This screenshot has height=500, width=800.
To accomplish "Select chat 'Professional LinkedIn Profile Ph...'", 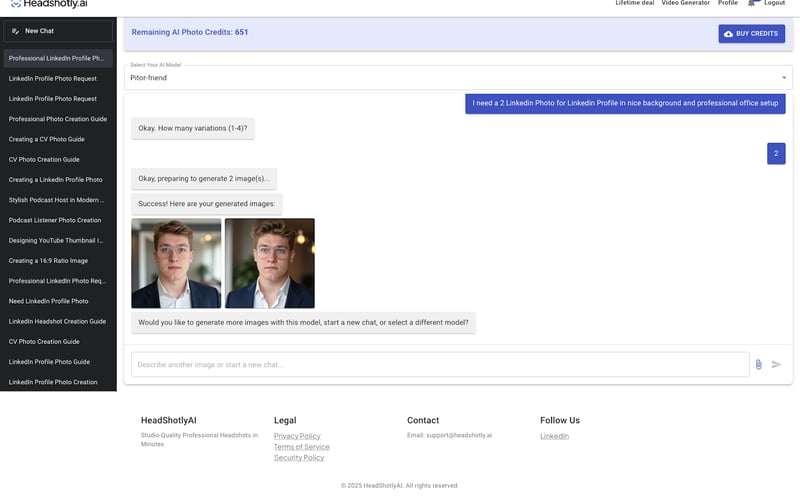I will pos(58,59).
